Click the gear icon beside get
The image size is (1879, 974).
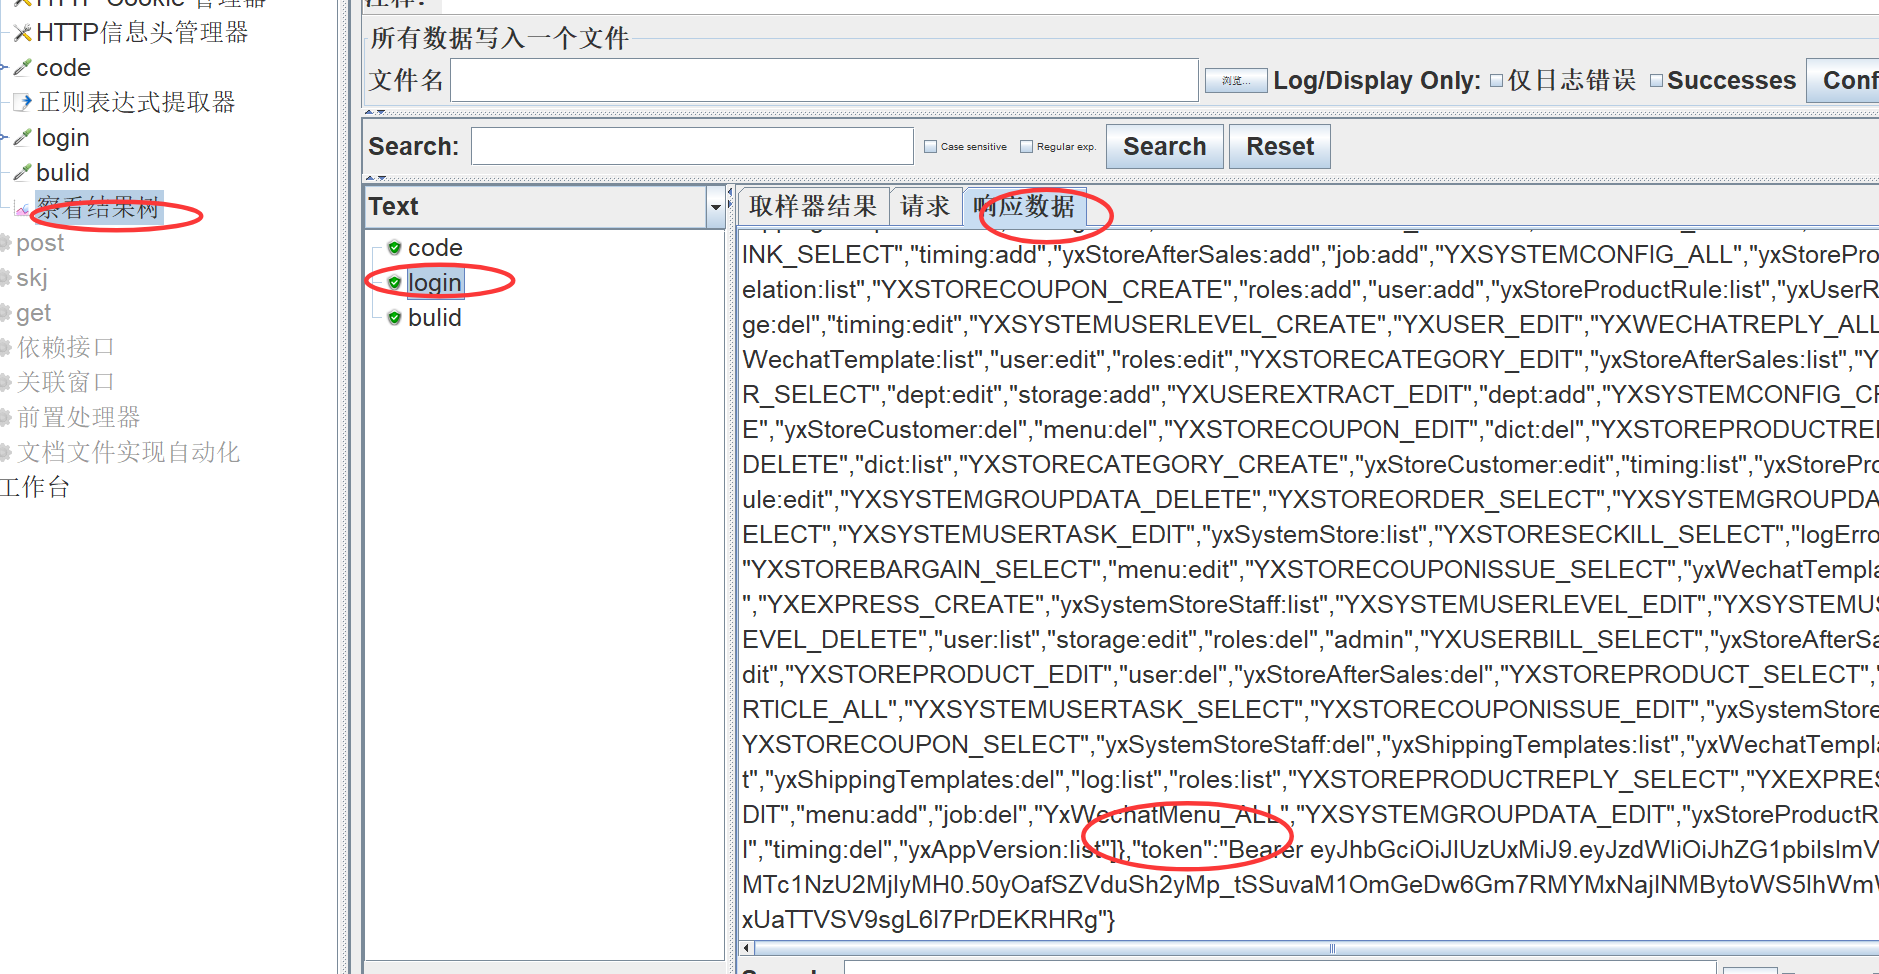[x=5, y=313]
